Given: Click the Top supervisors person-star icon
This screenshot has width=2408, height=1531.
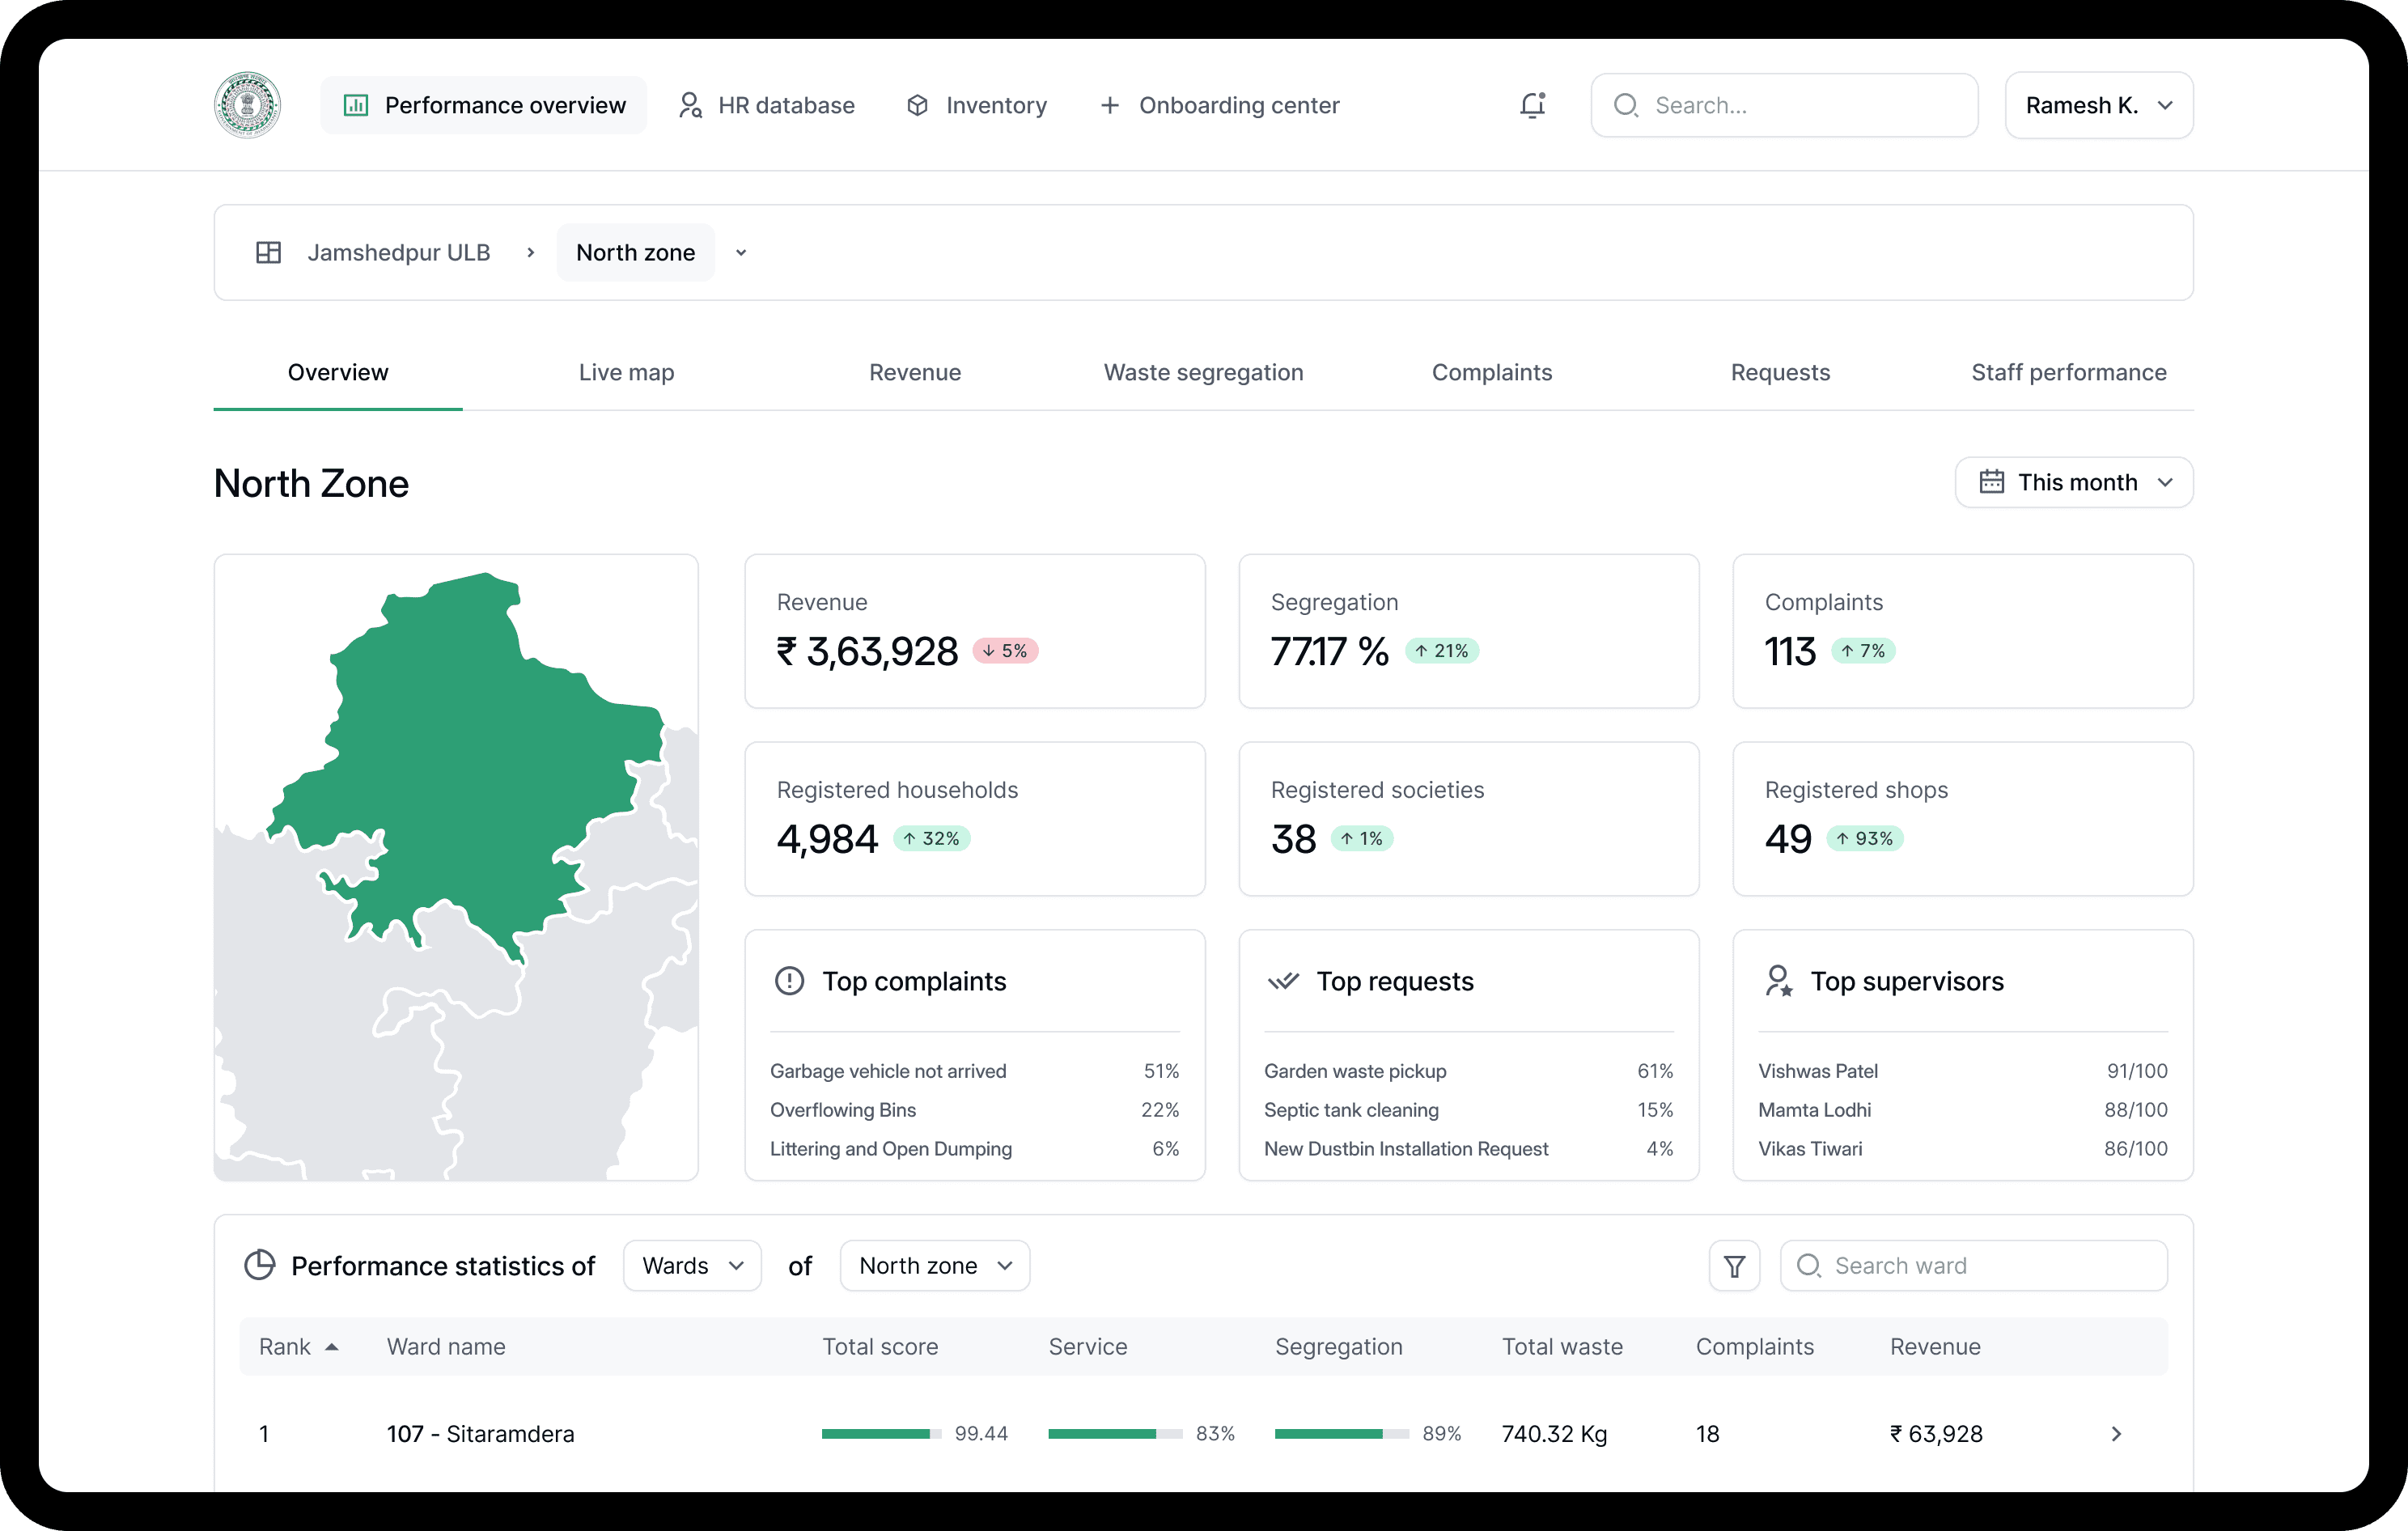Looking at the screenshot, I should 1778,981.
